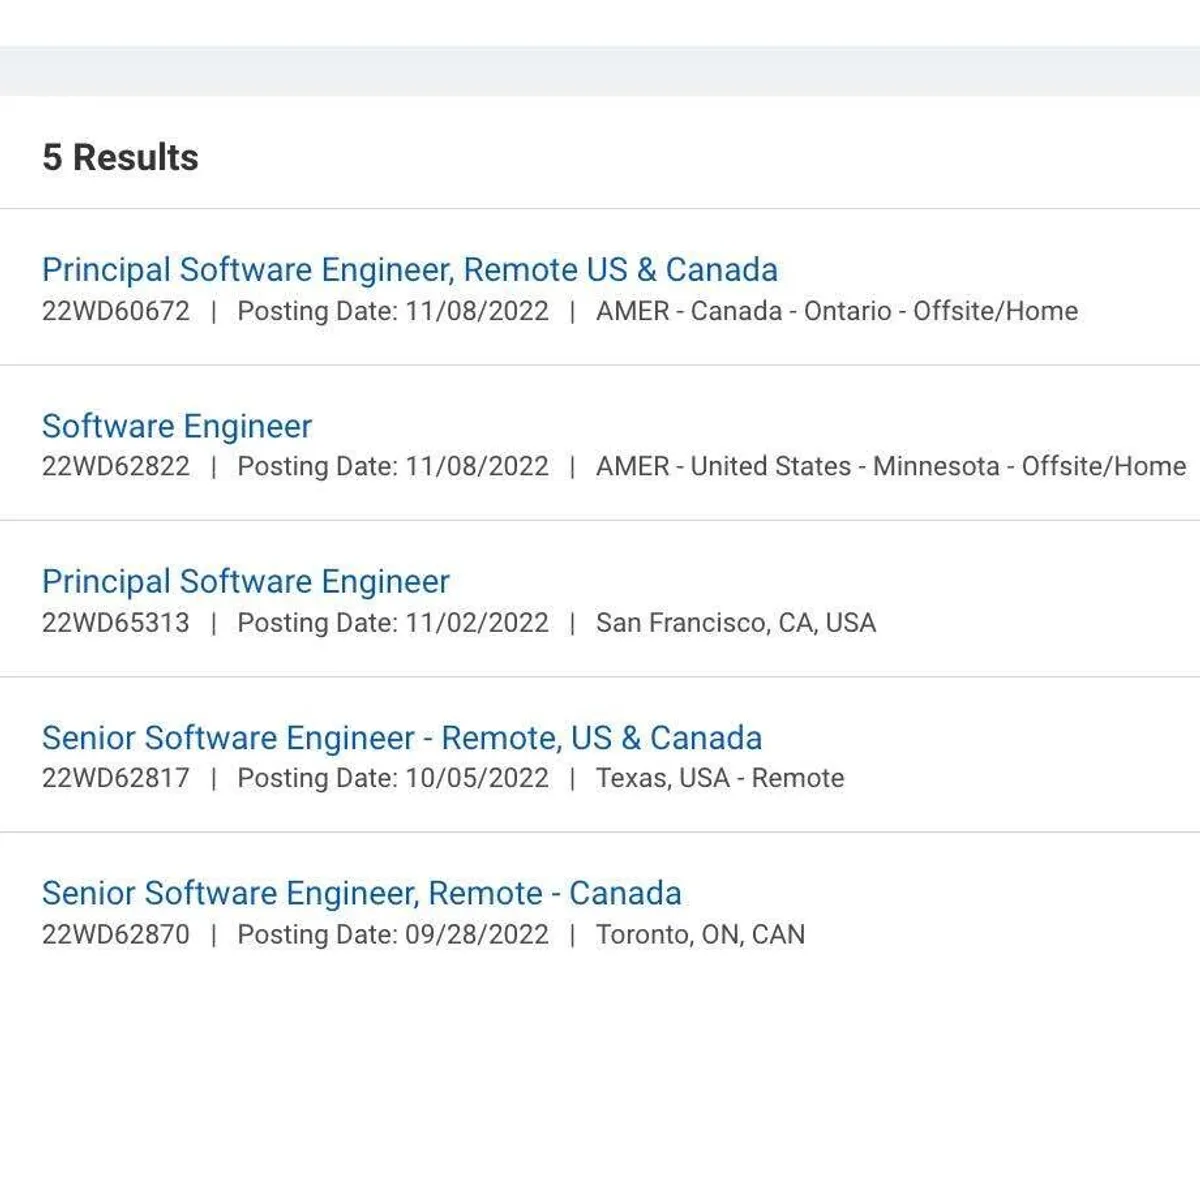Viewport: 1200px width, 1200px height.
Task: Click the gray bar above the results
Action: 600,71
